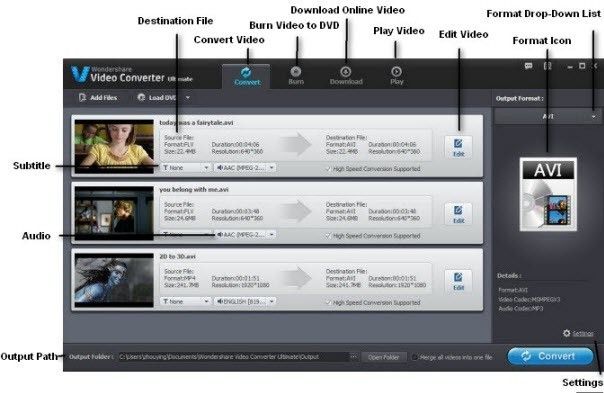This screenshot has width=604, height=393.
Task: Click the blue Convert button
Action: point(550,356)
